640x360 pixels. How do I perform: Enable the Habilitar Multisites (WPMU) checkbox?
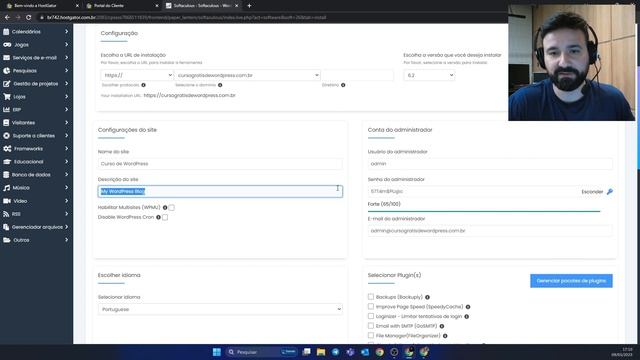coord(172,207)
